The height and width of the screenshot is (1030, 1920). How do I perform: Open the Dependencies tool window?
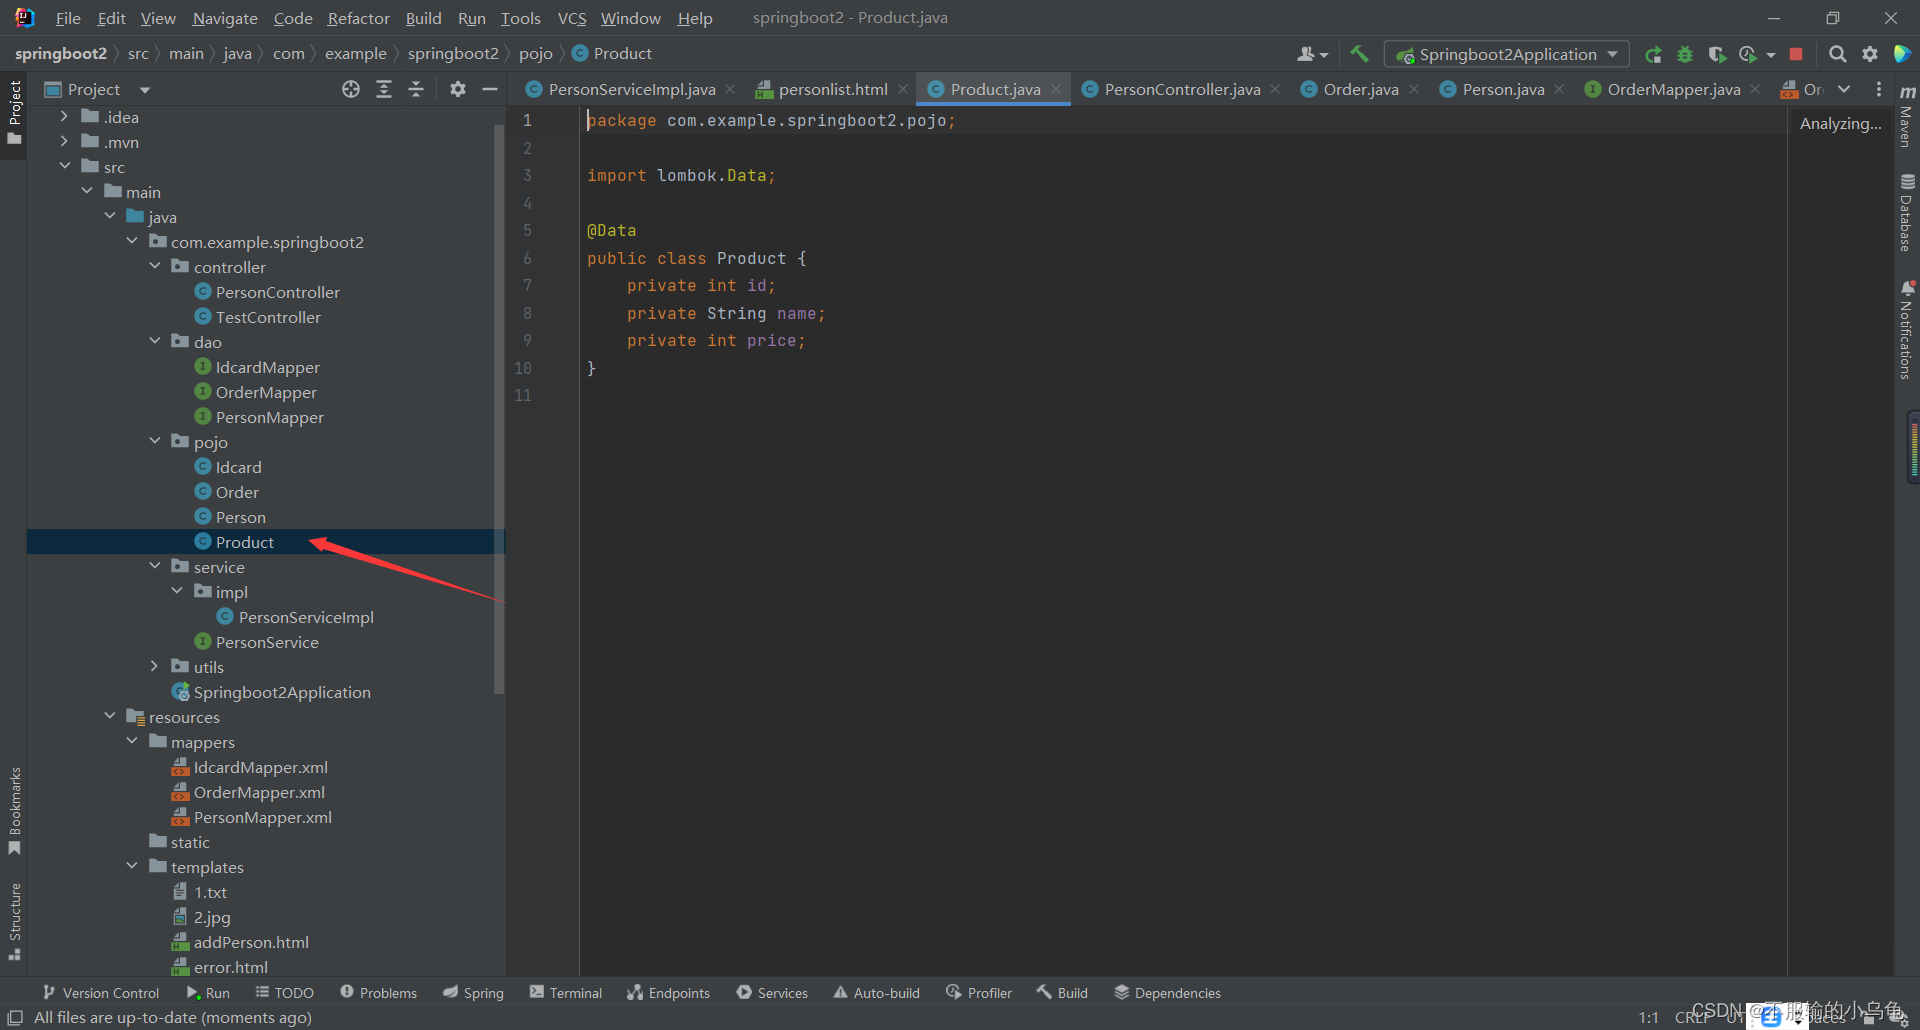click(1167, 993)
